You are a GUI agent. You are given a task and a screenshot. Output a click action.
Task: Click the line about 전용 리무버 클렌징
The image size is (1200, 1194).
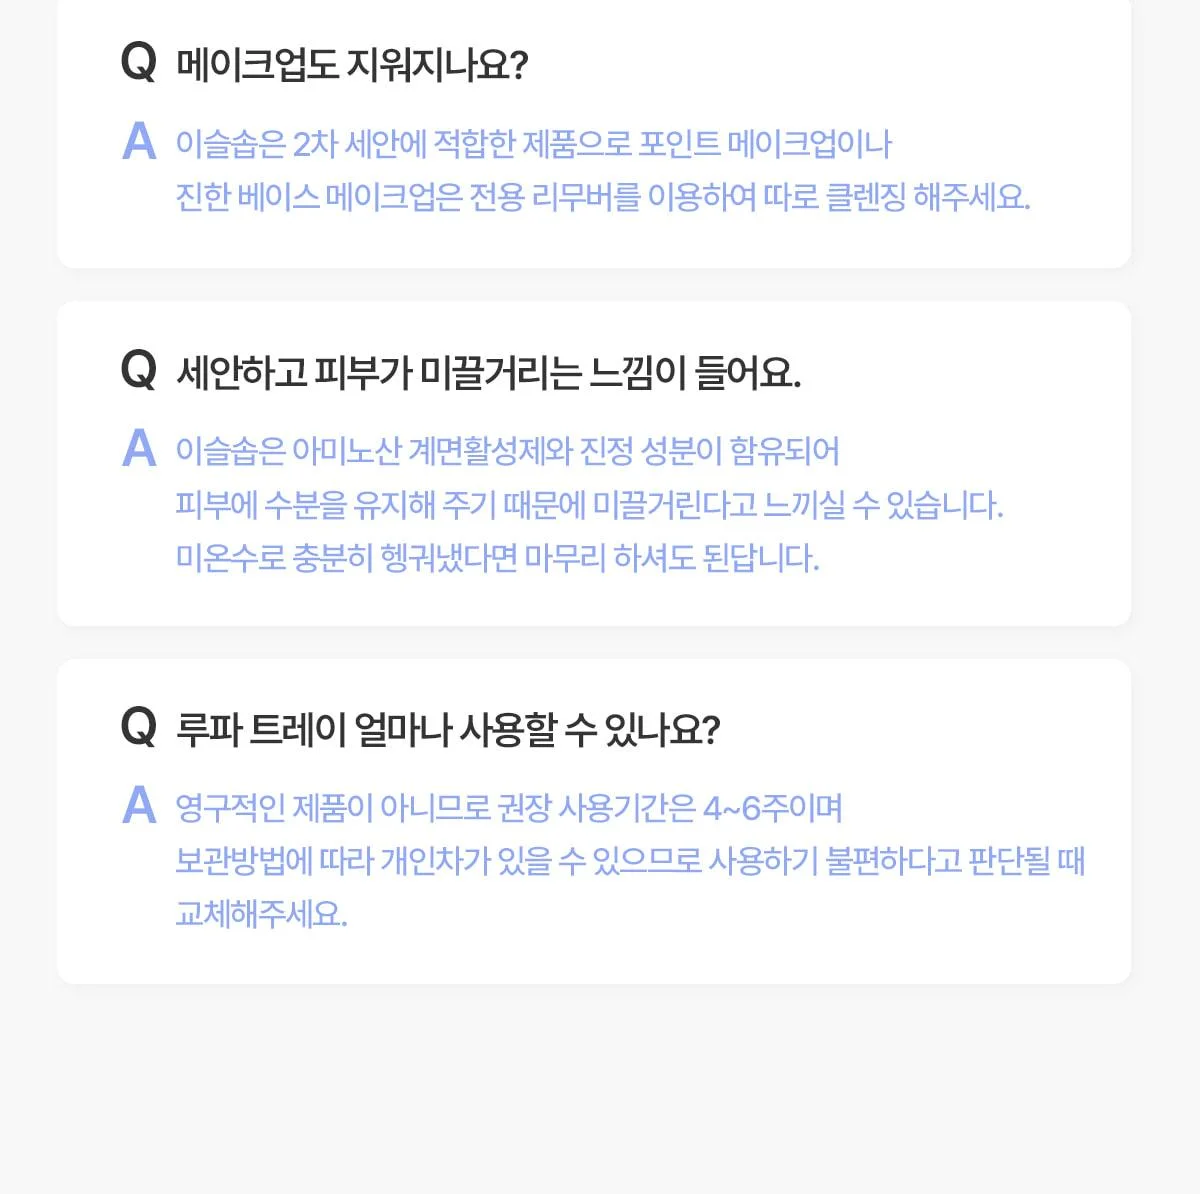(x=603, y=197)
